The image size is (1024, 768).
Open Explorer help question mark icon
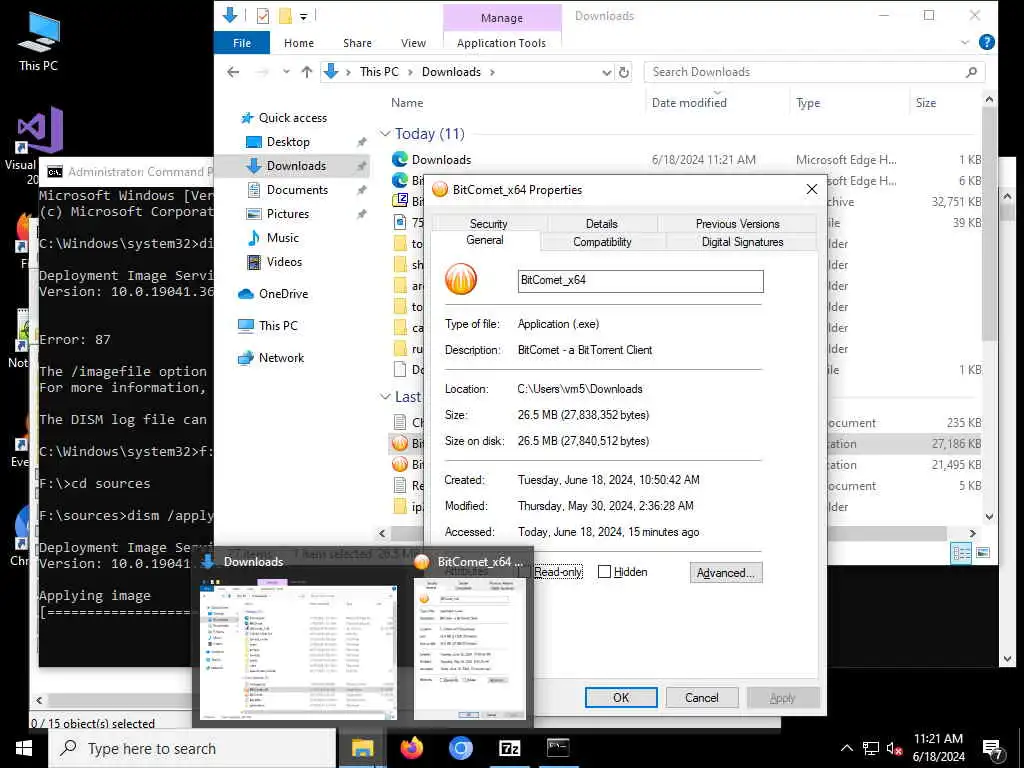987,42
